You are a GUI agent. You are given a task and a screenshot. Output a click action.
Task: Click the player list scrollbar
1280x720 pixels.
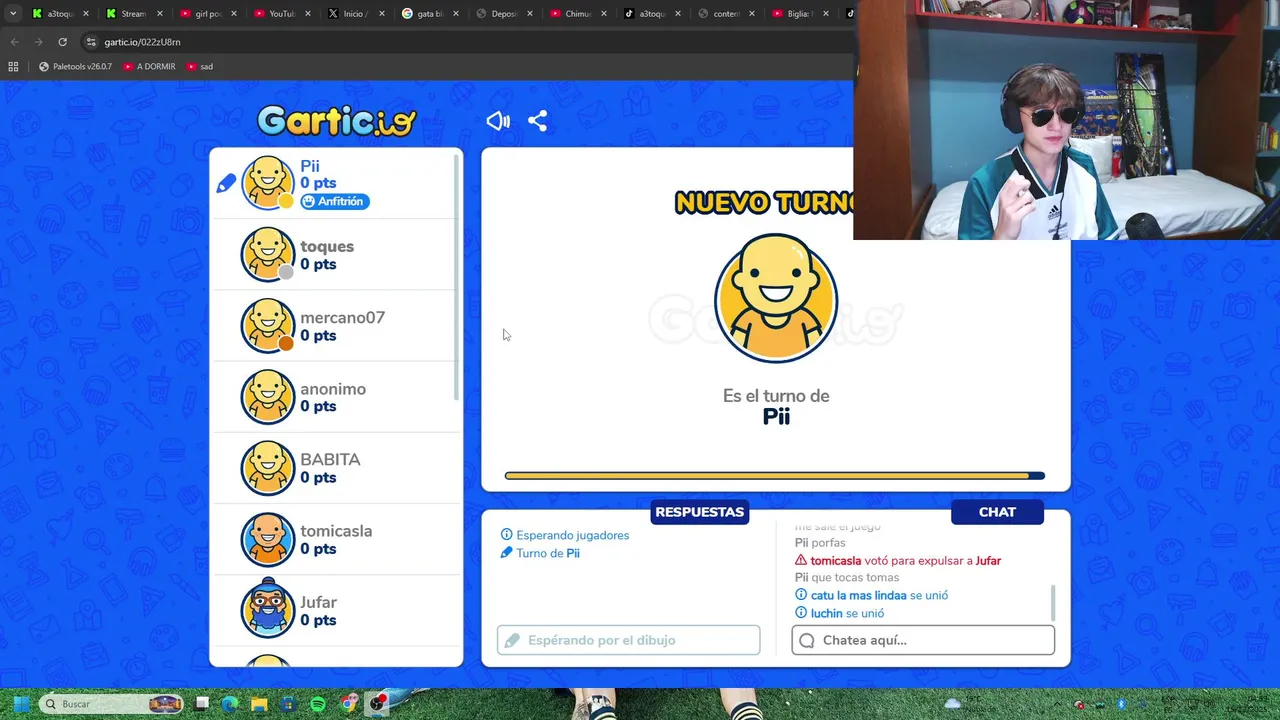457,280
